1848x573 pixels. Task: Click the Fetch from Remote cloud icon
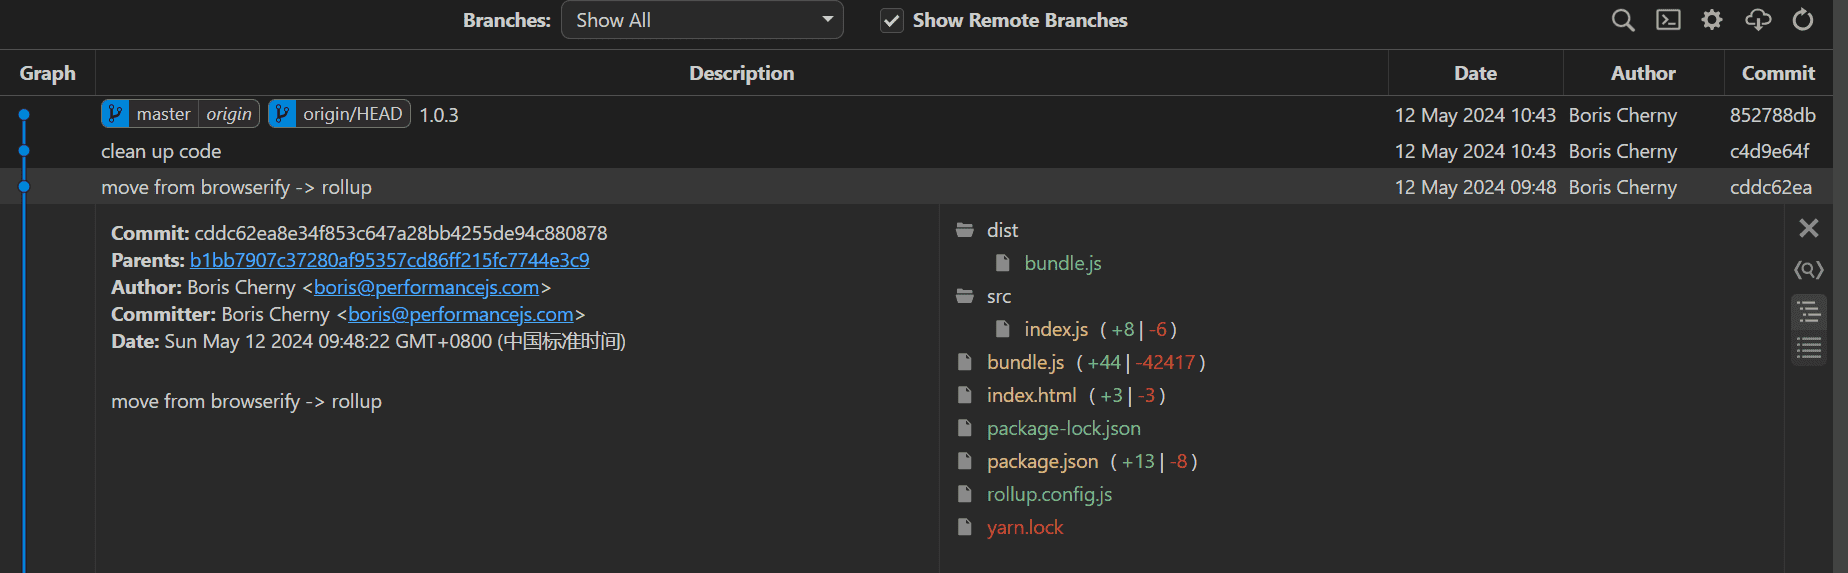coord(1758,20)
